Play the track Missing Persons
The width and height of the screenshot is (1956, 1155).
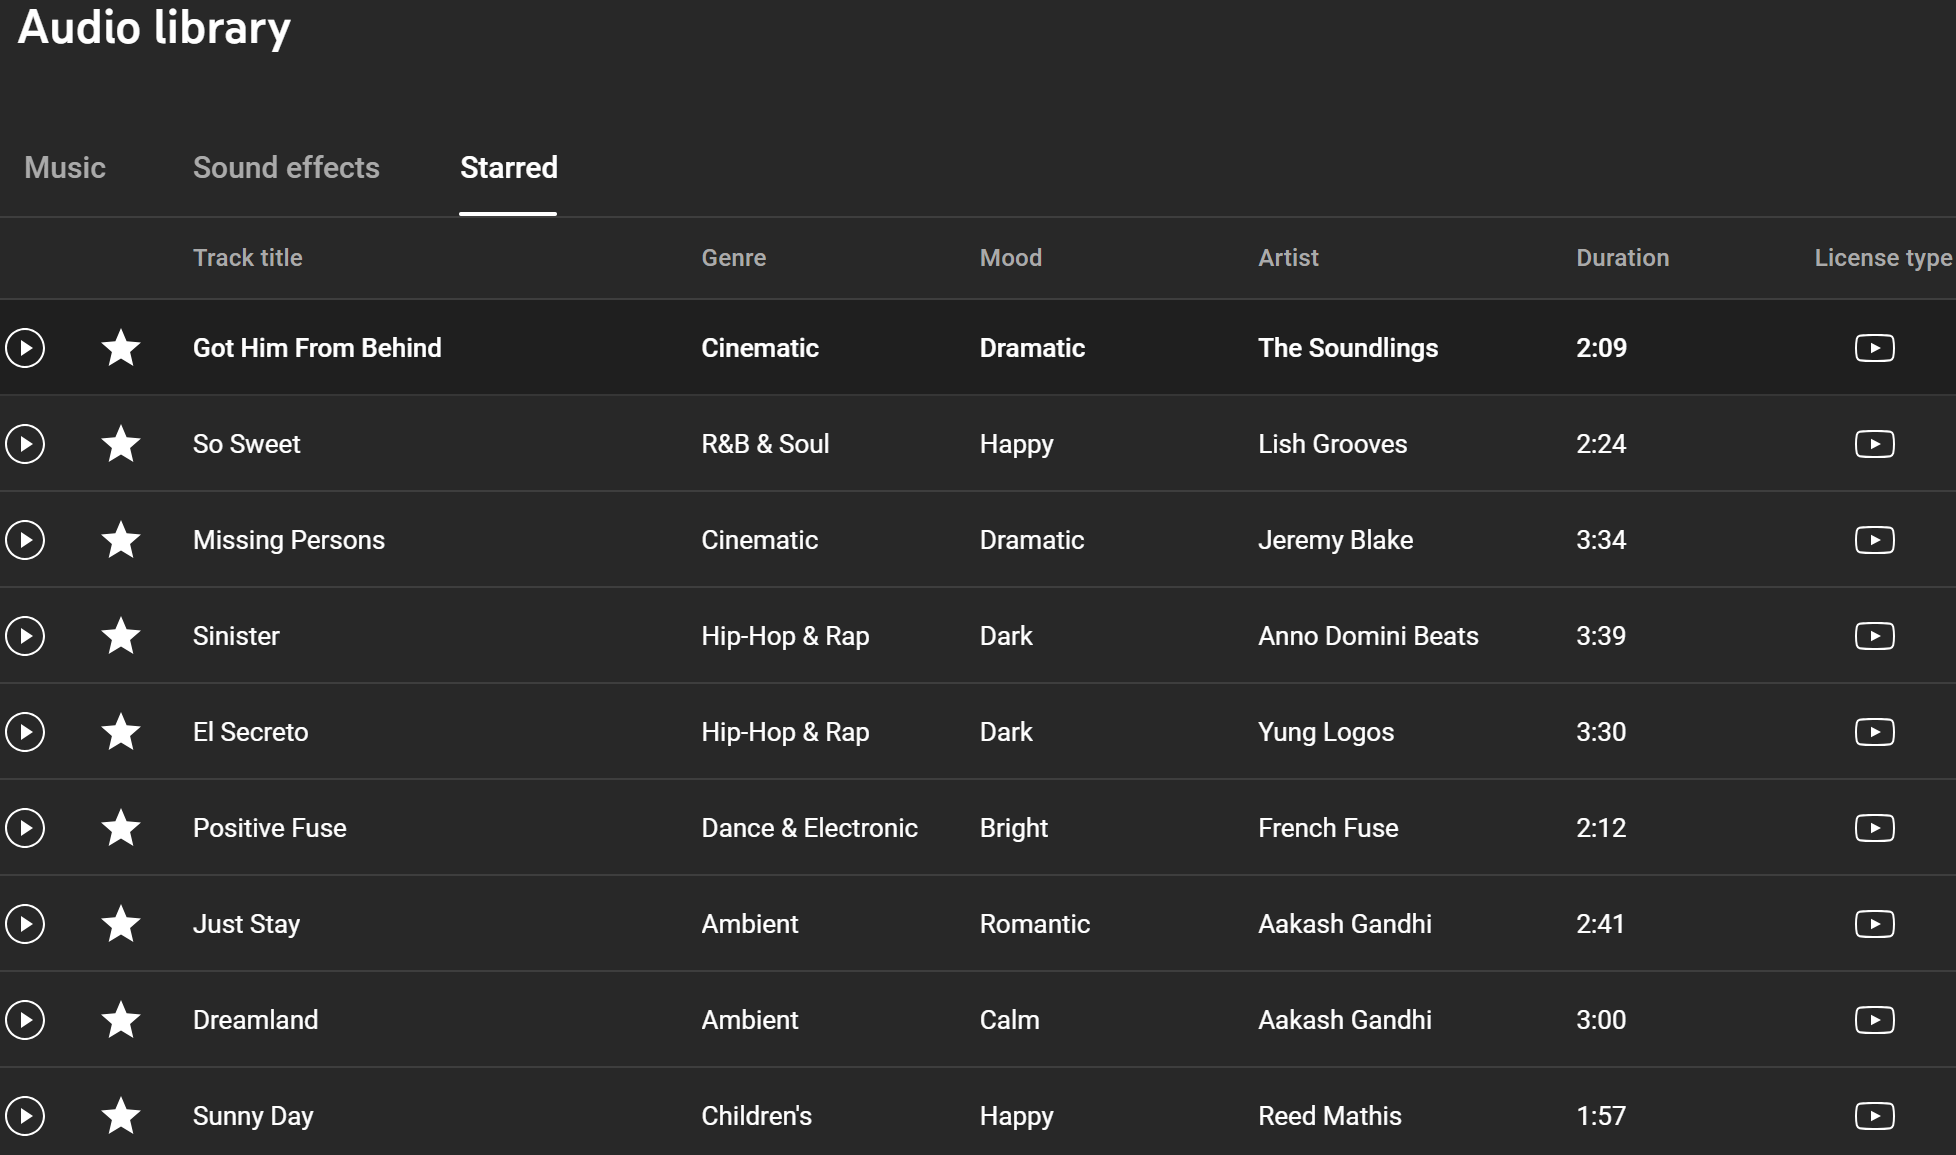click(25, 540)
